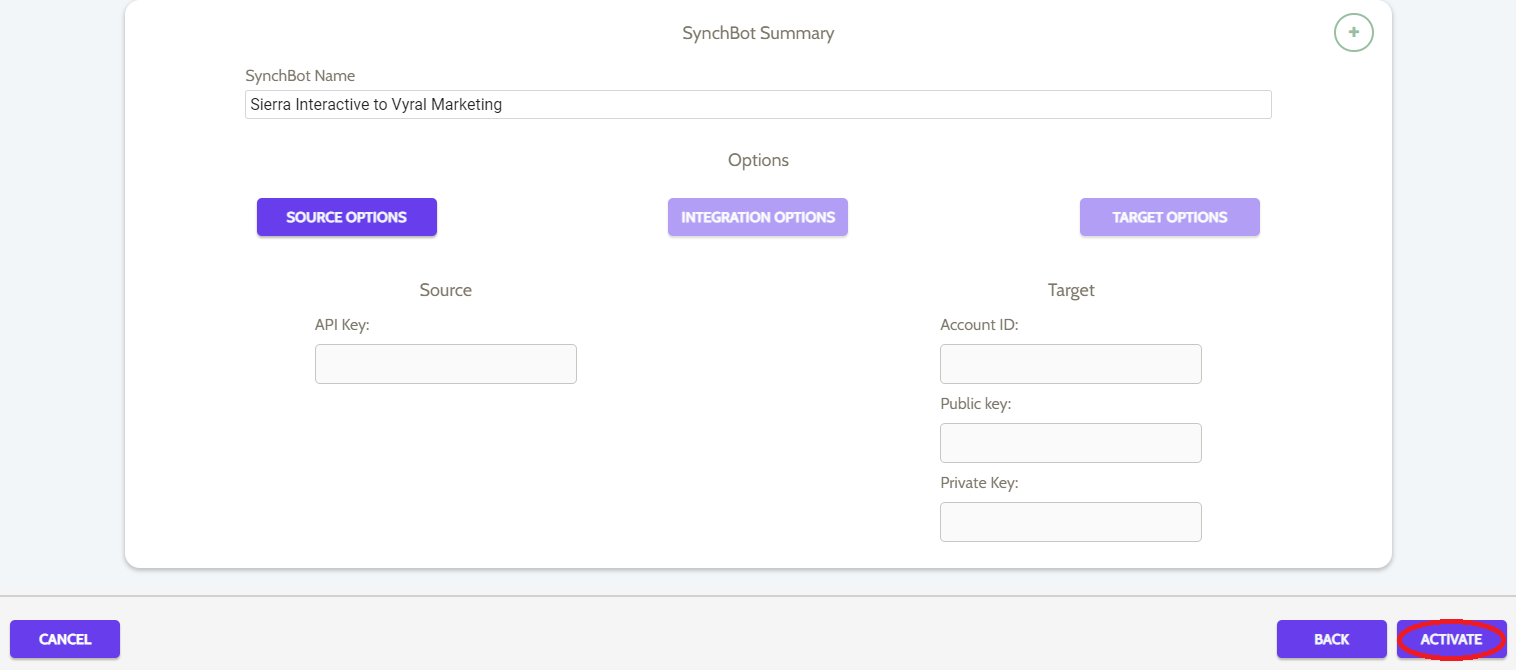Open Integration Options
The image size is (1516, 670).
[x=758, y=217]
